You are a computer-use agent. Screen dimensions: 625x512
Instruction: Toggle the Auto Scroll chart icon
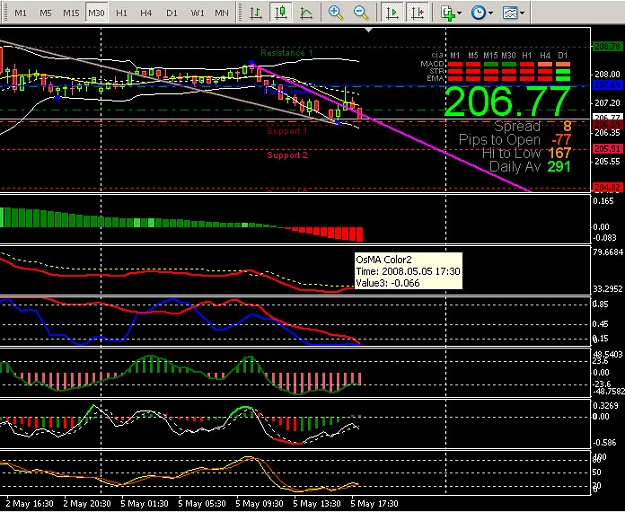pos(392,13)
